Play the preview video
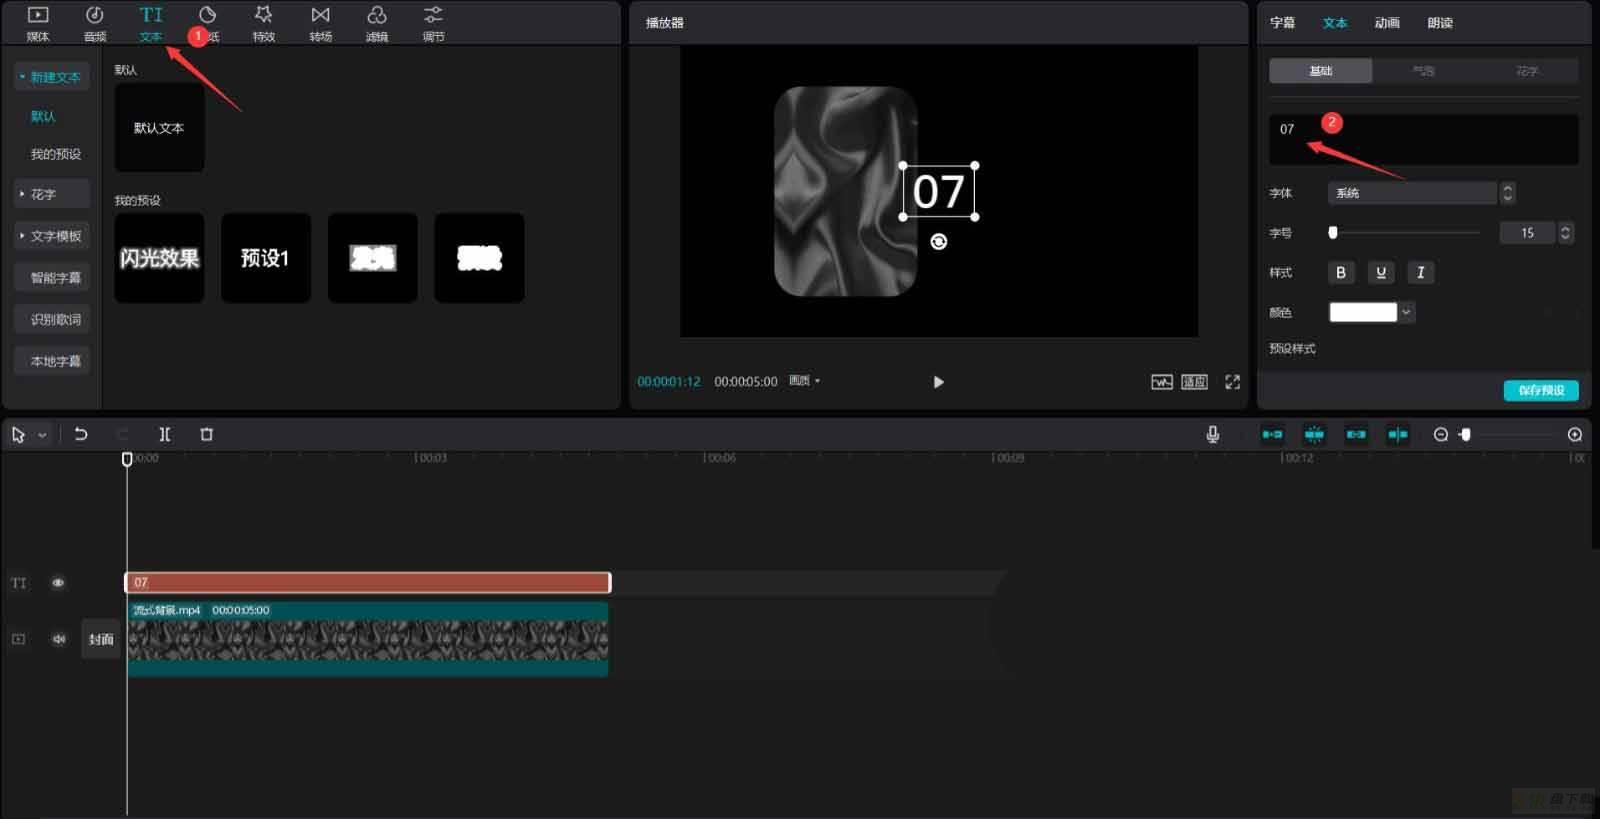Screen dimensions: 1600x819 tap(938, 382)
